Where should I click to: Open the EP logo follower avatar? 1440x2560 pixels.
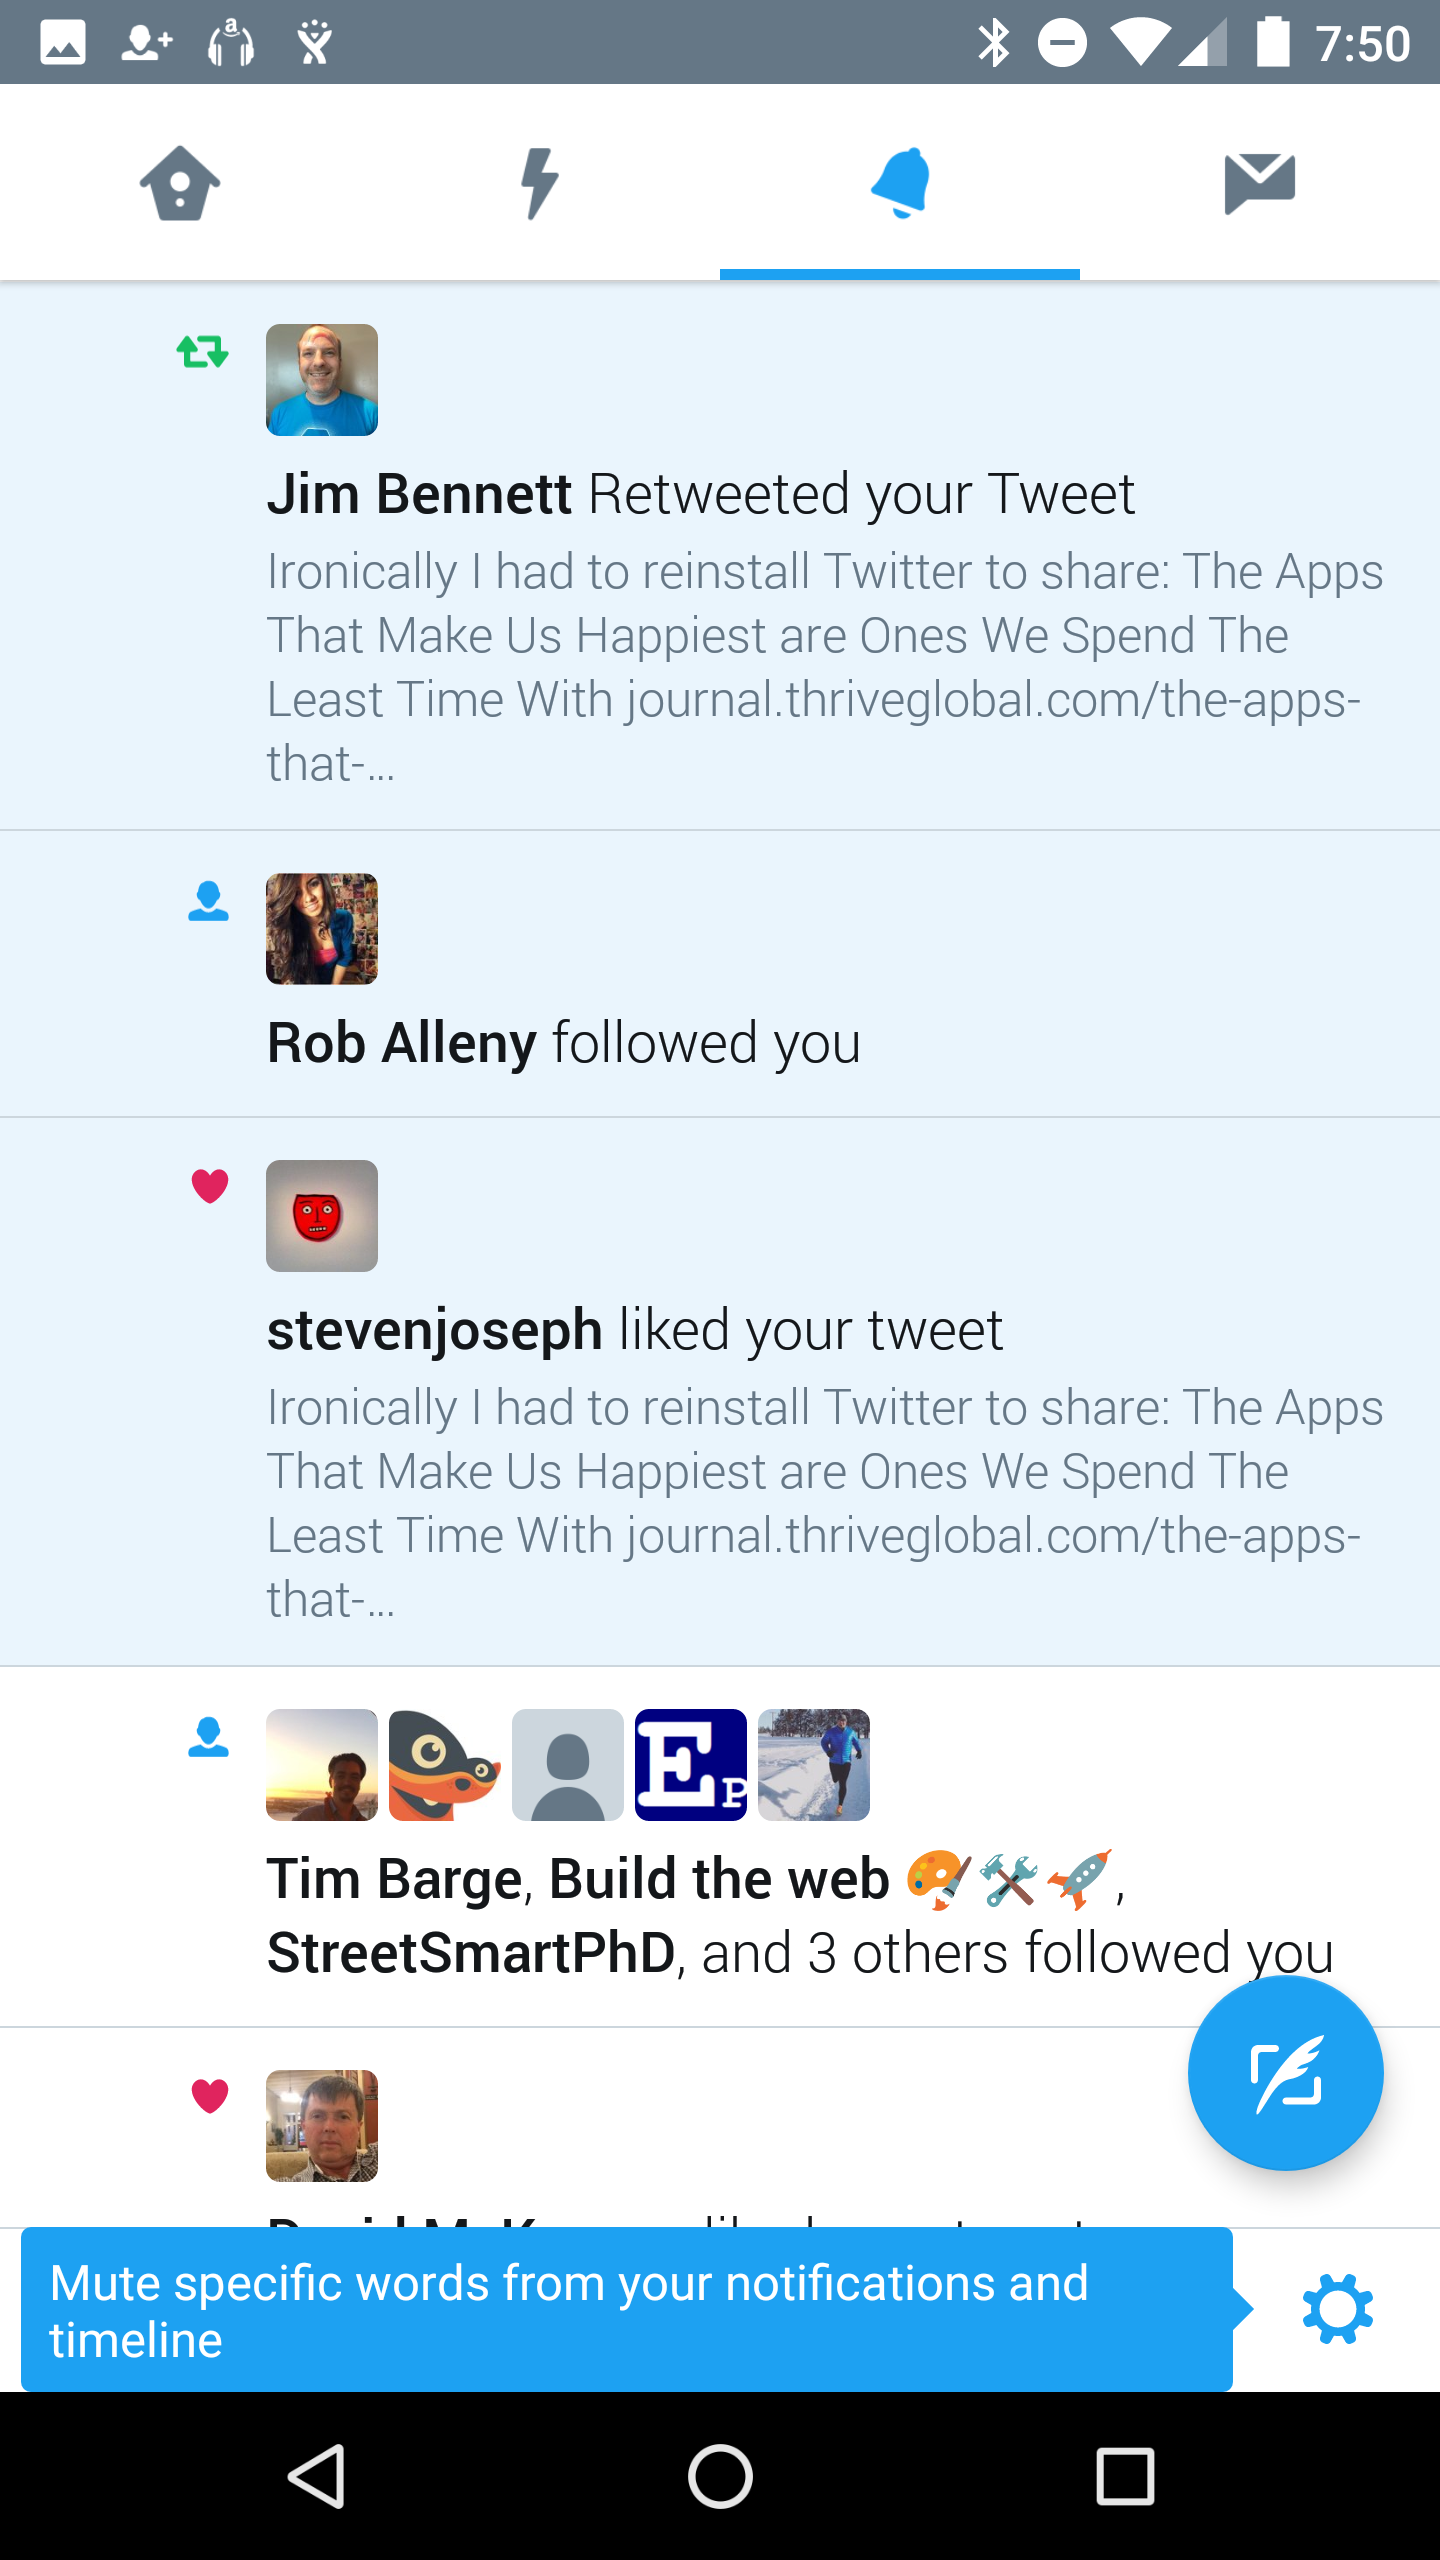tap(691, 1765)
